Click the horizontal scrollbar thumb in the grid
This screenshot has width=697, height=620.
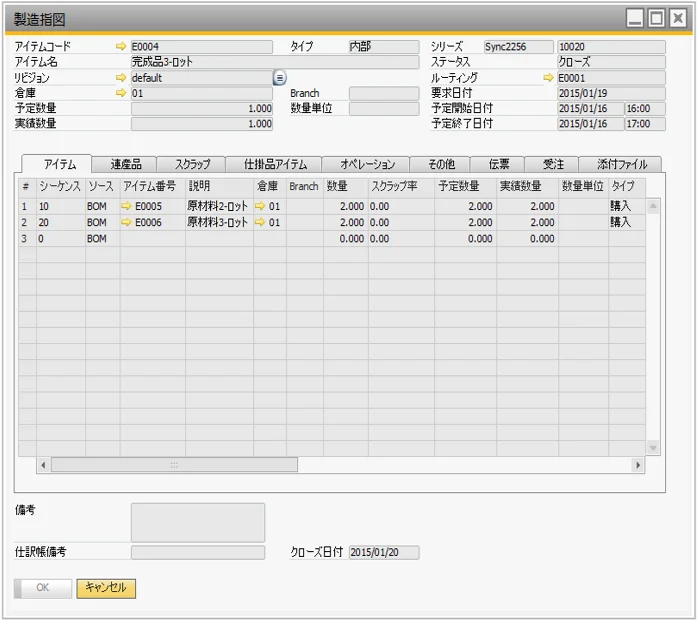click(174, 465)
